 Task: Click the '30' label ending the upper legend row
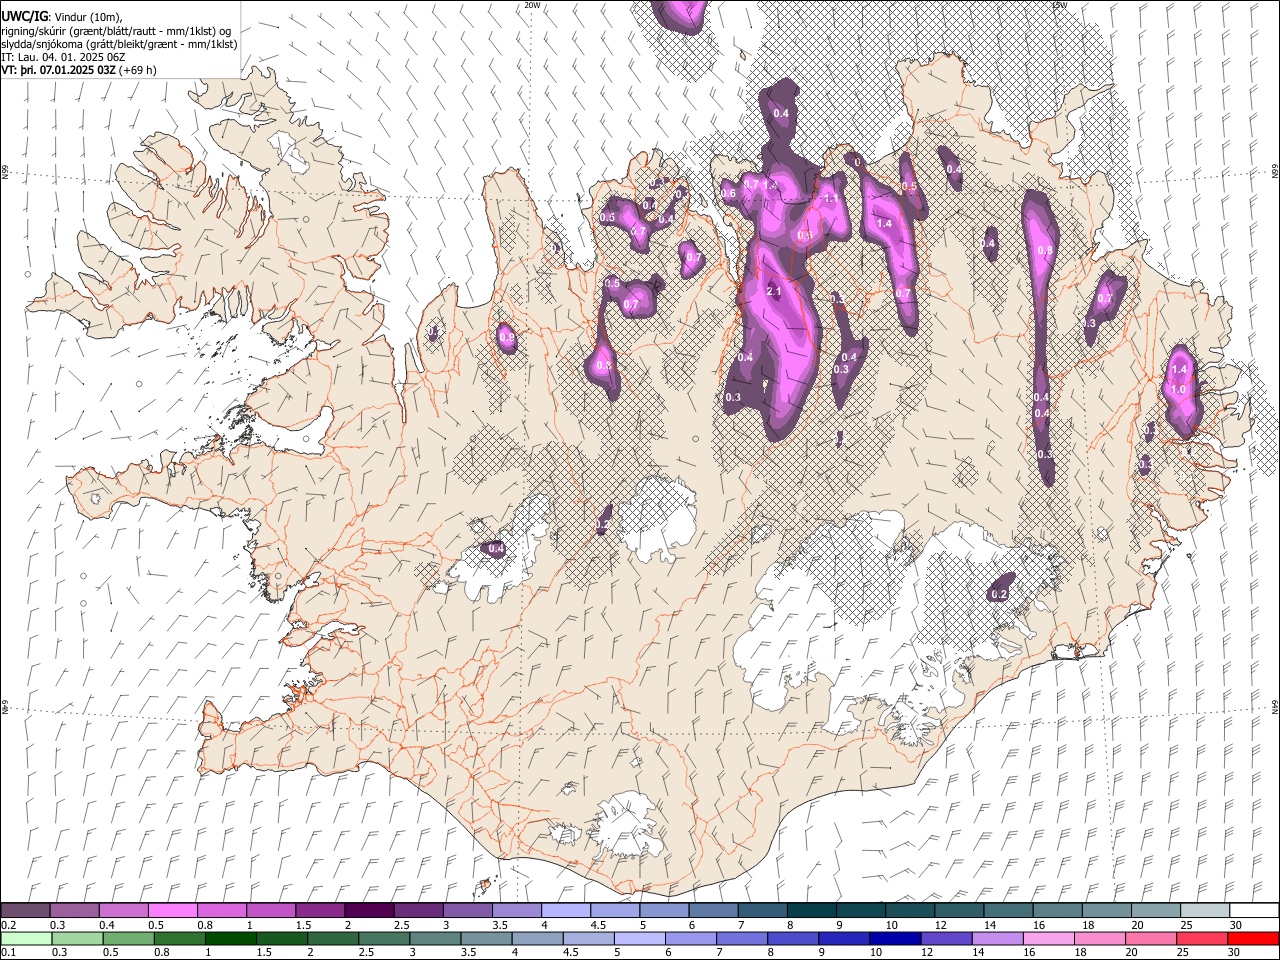tap(1236, 925)
